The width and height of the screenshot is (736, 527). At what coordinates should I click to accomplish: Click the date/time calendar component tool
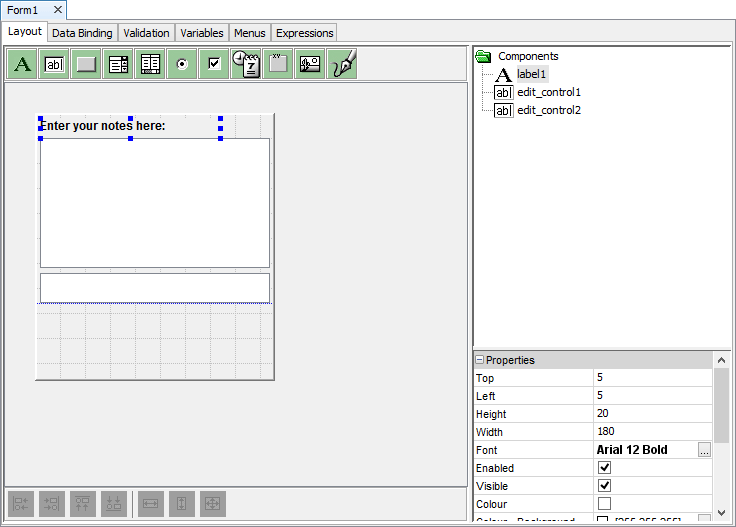246,64
